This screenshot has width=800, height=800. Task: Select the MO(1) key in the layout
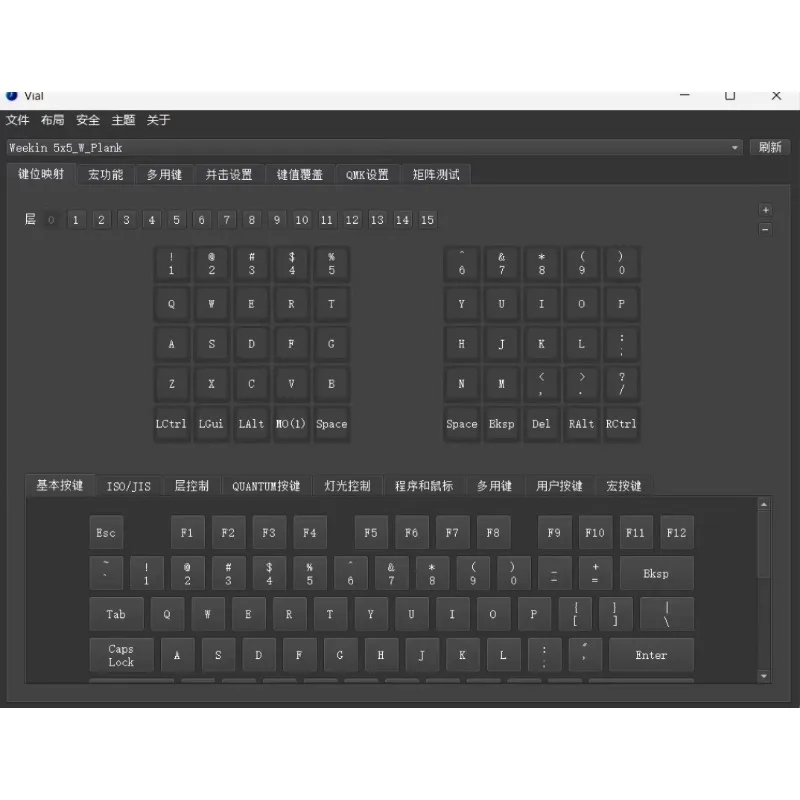291,423
